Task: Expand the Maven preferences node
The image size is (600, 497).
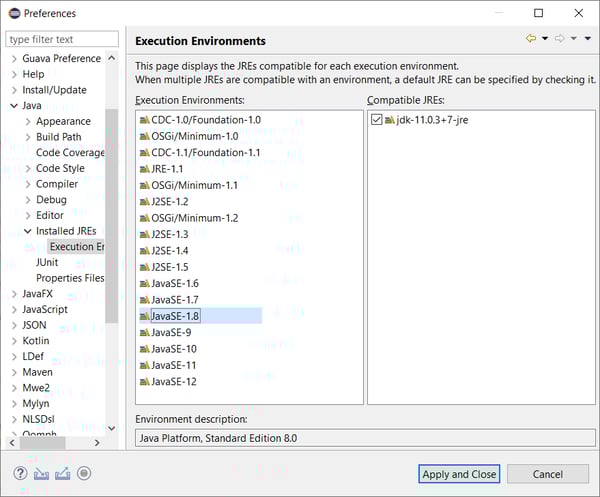Action: [x=13, y=372]
